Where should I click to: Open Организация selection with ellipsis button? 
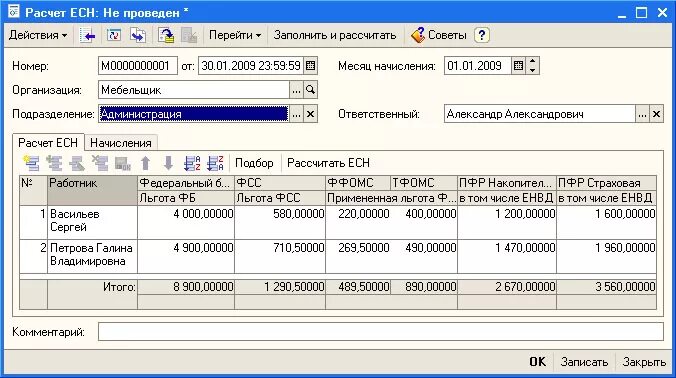pyautogui.click(x=296, y=90)
